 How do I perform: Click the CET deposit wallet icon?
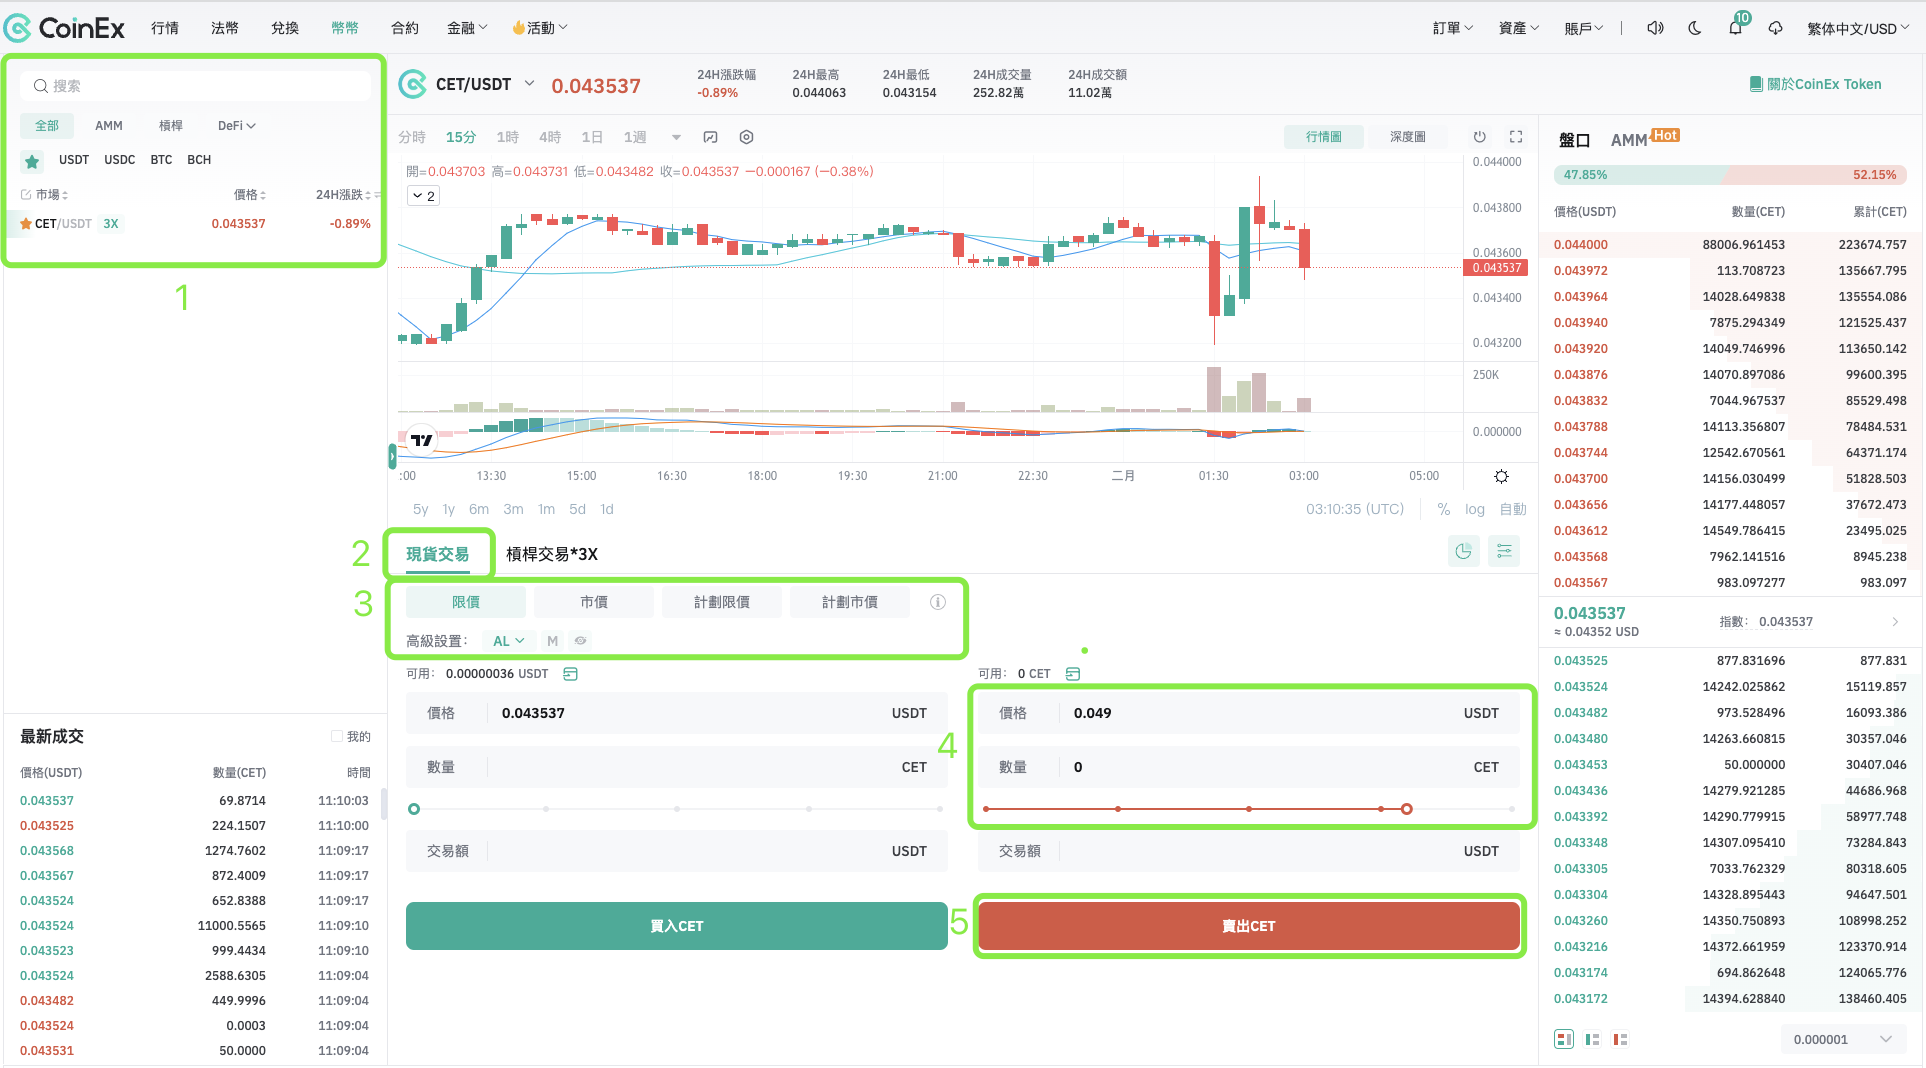coord(1073,674)
